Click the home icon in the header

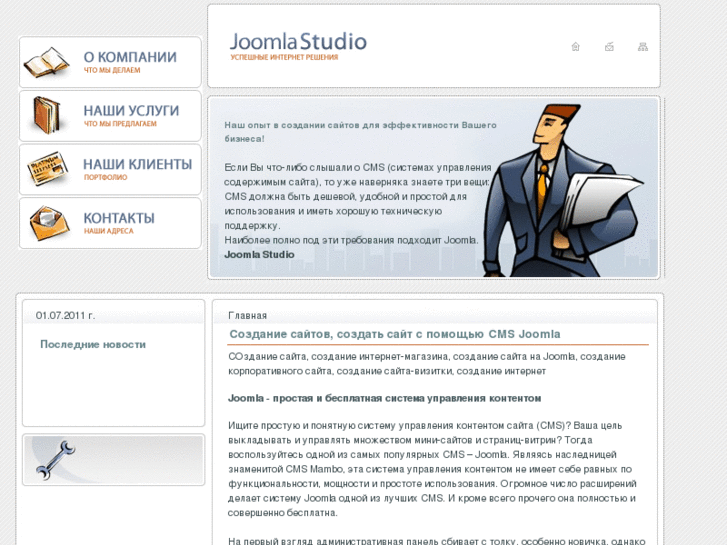(575, 46)
